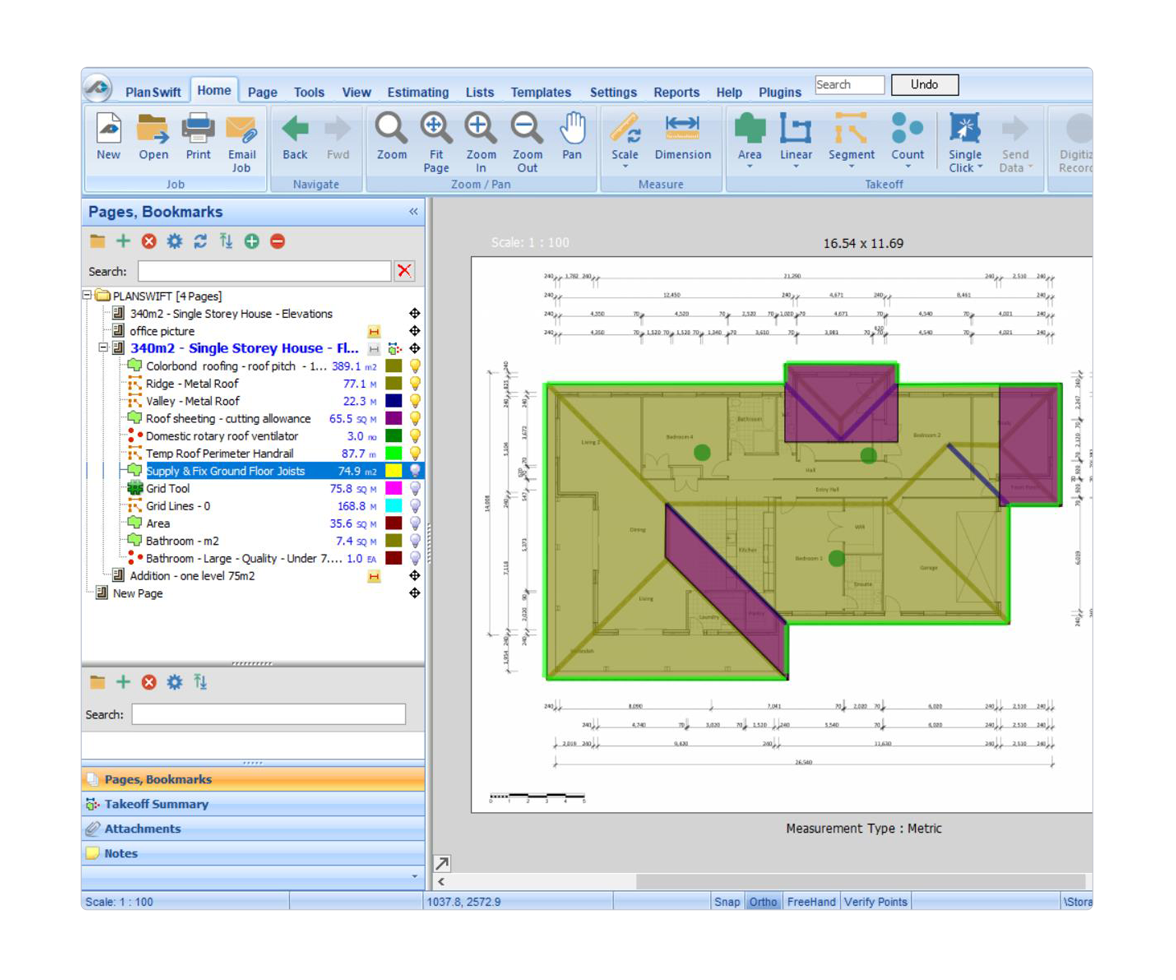Image resolution: width=1176 pixels, height=980 pixels.
Task: Select the Segment takeoff tool
Action: pos(851,128)
